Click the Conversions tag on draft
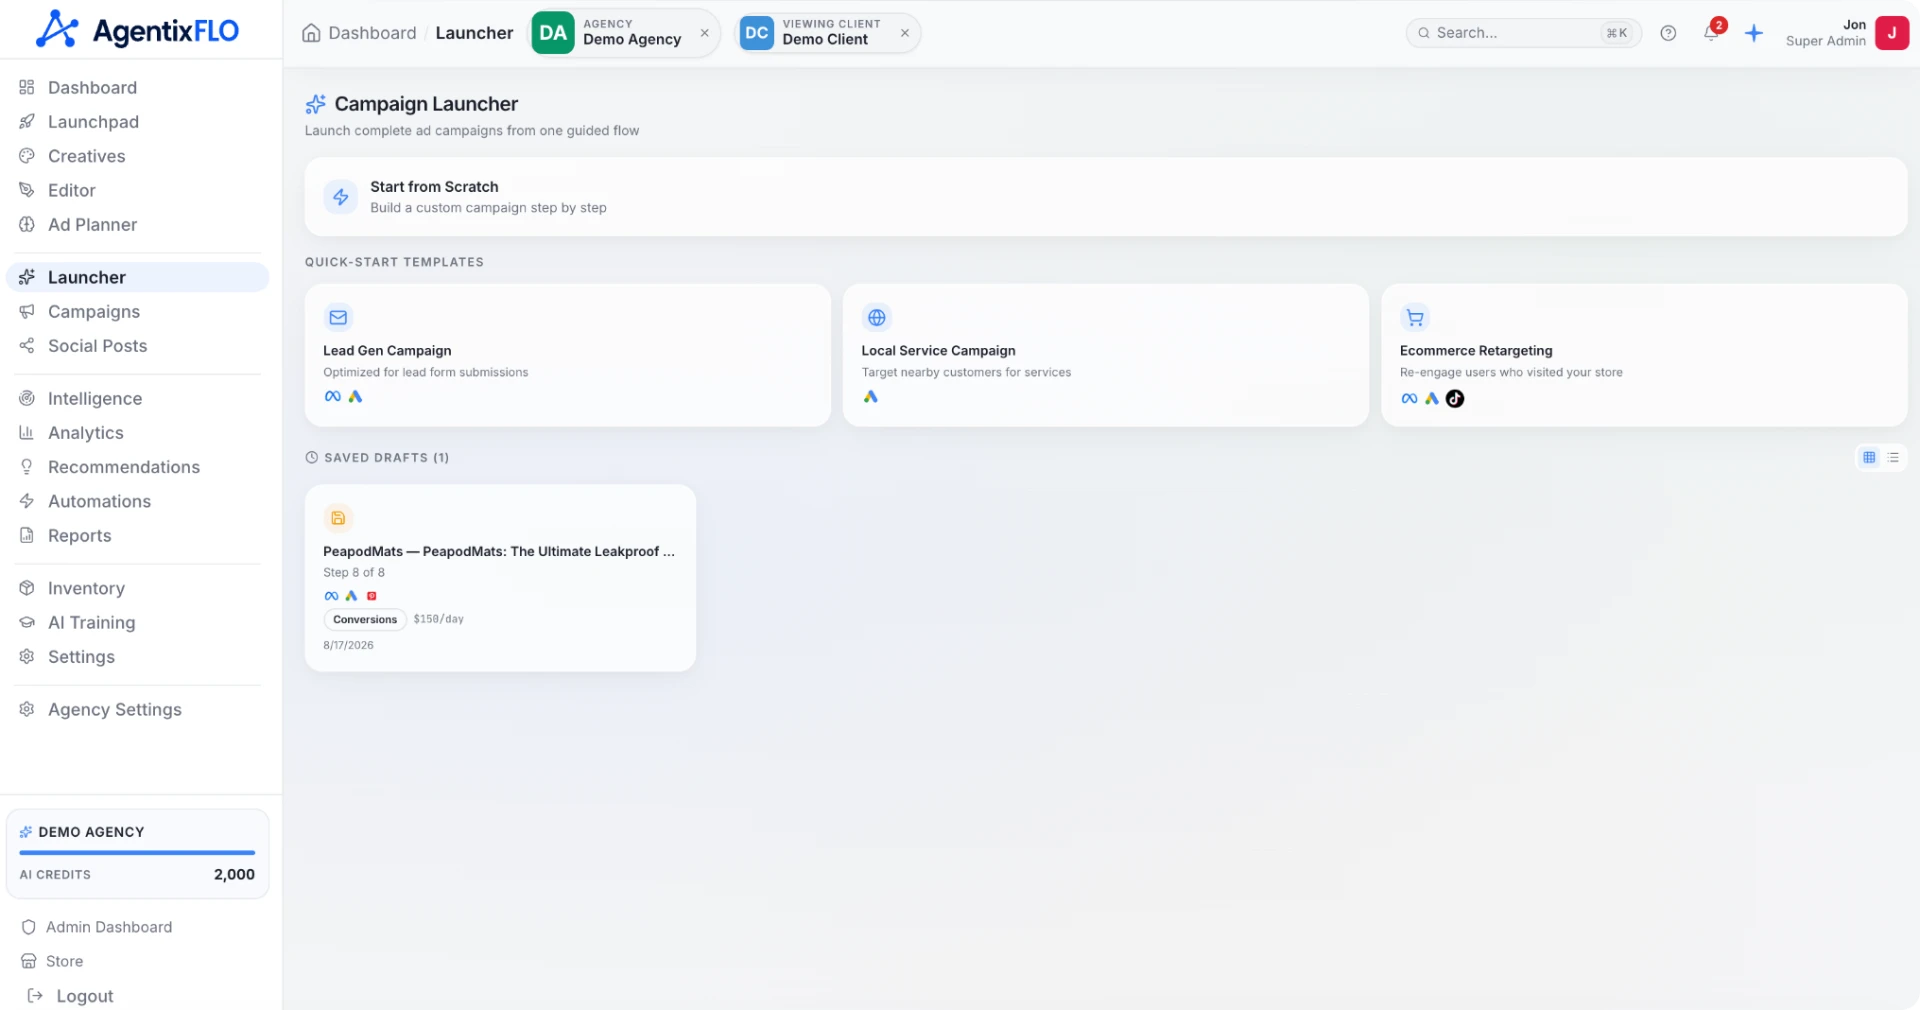Image resolution: width=1920 pixels, height=1010 pixels. 365,620
